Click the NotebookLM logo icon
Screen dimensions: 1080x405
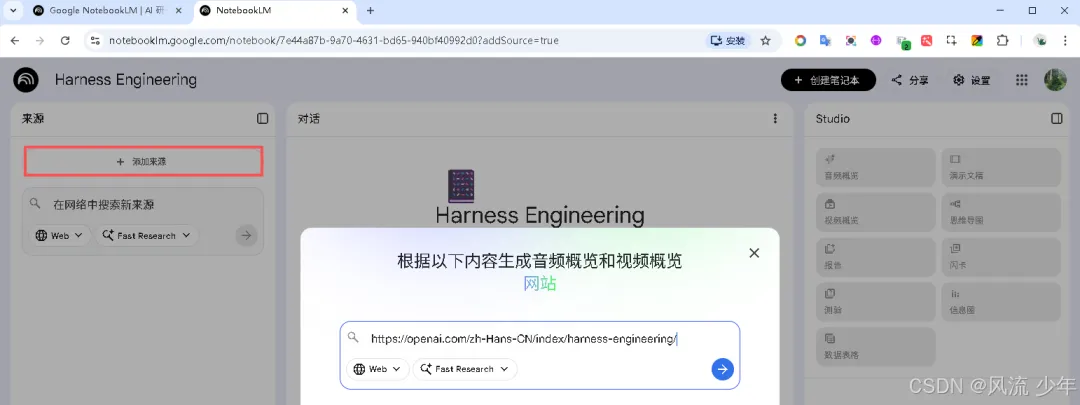pos(26,80)
